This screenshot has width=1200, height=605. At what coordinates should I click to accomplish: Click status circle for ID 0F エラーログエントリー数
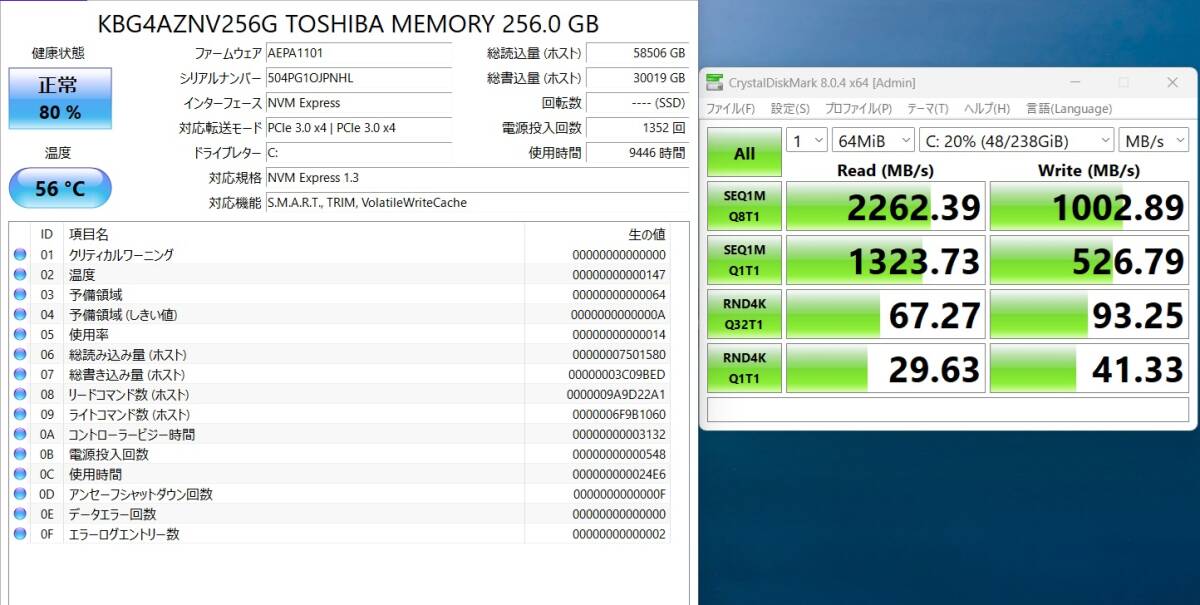20,534
